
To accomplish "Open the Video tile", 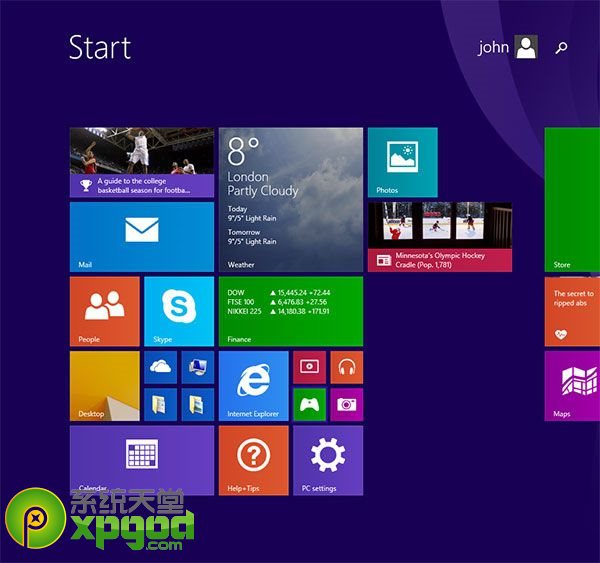I will tap(310, 367).
